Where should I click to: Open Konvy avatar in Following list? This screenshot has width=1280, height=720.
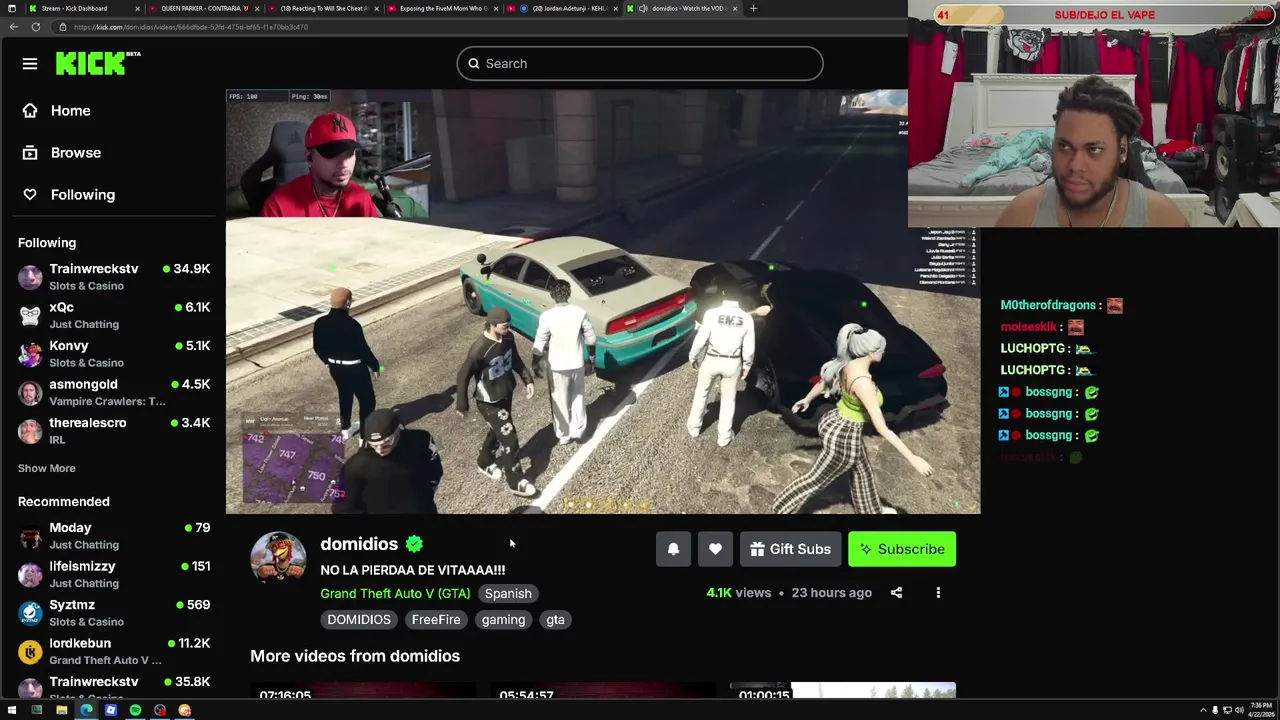tap(30, 354)
